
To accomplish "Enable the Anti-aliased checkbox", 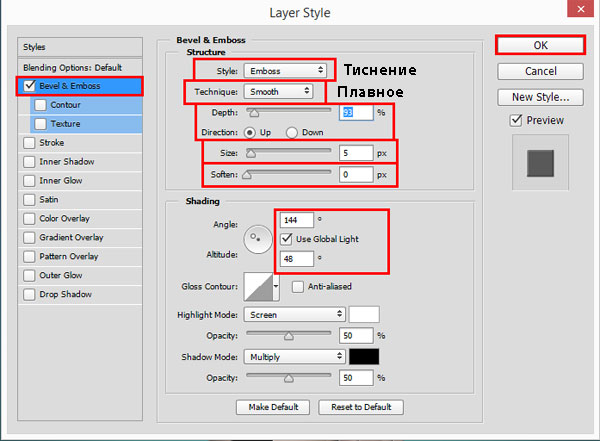I will pyautogui.click(x=298, y=286).
